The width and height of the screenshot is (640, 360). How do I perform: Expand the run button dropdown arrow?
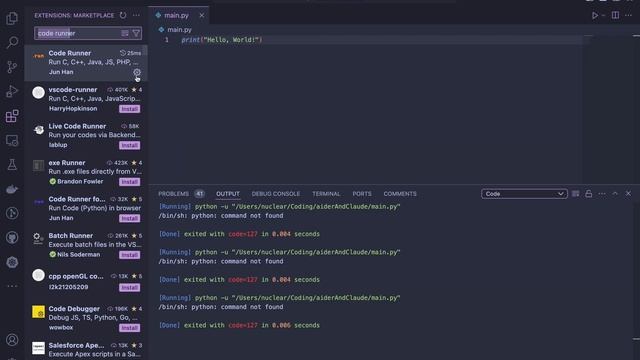pos(603,16)
